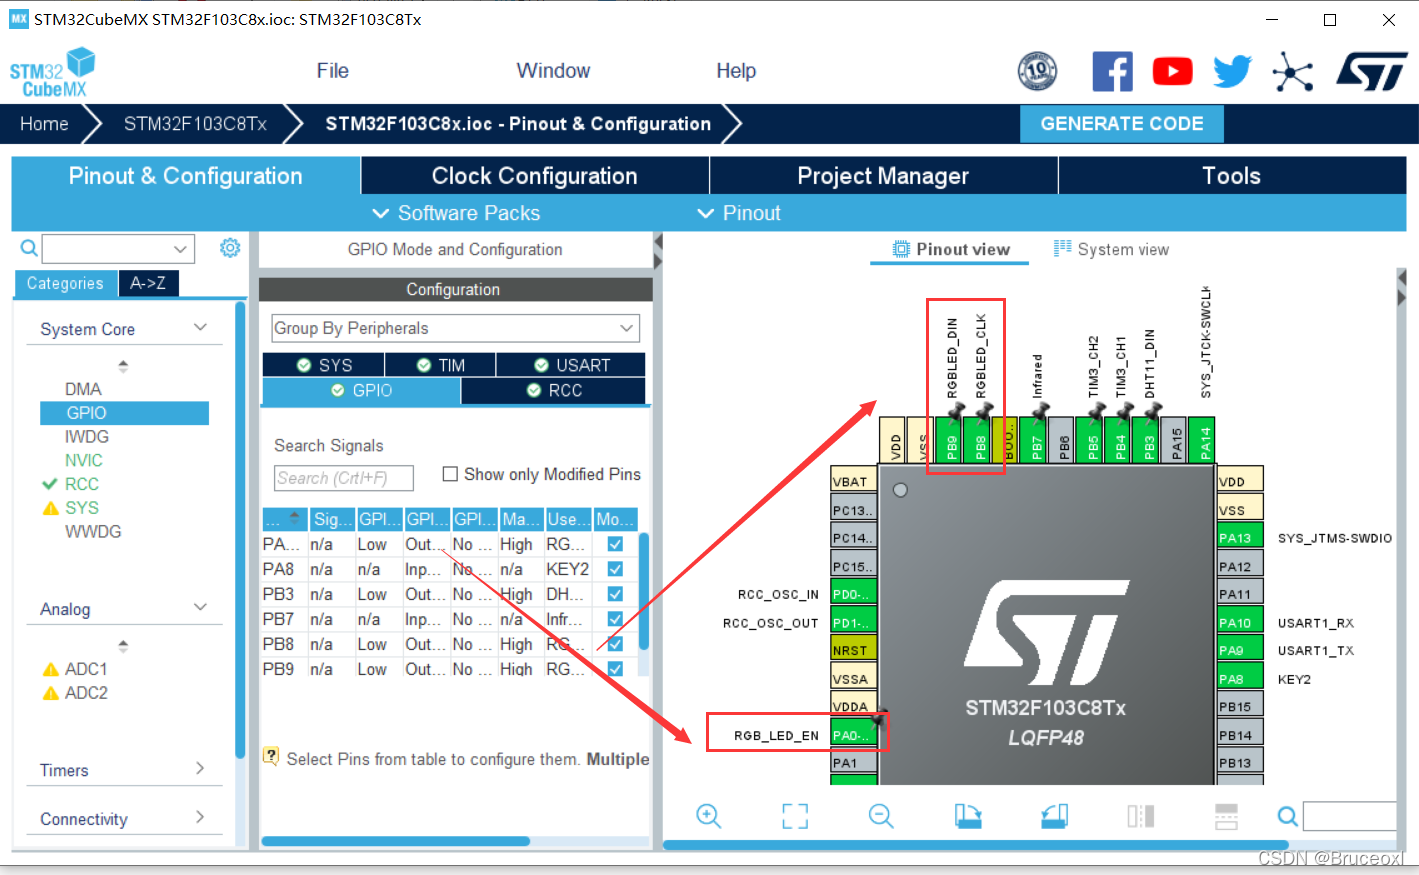Open the ST Facebook page icon
The height and width of the screenshot is (875, 1419).
tap(1112, 71)
